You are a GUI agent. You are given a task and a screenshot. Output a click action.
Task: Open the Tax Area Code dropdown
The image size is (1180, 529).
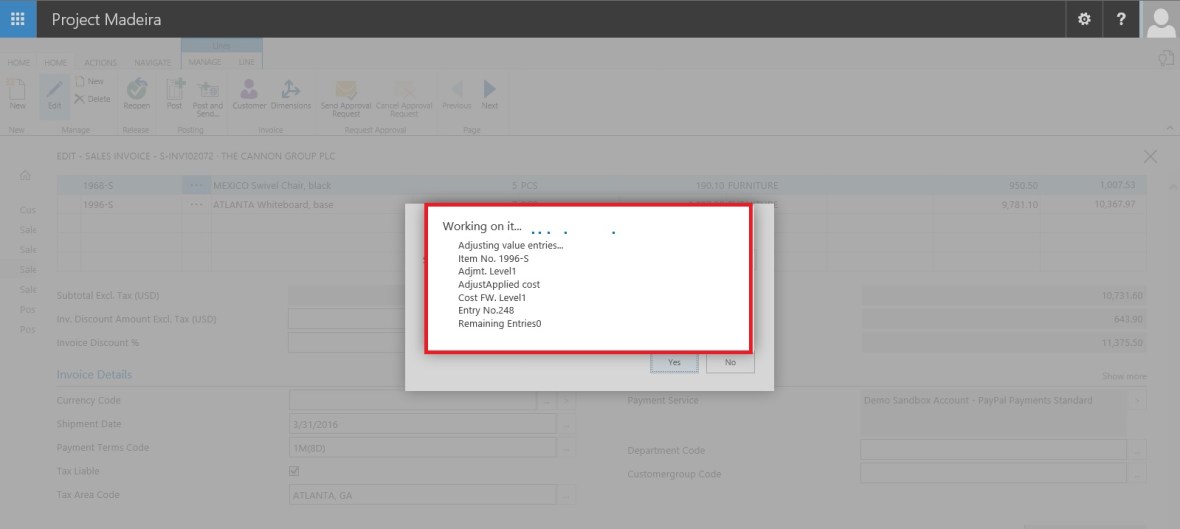click(x=567, y=495)
